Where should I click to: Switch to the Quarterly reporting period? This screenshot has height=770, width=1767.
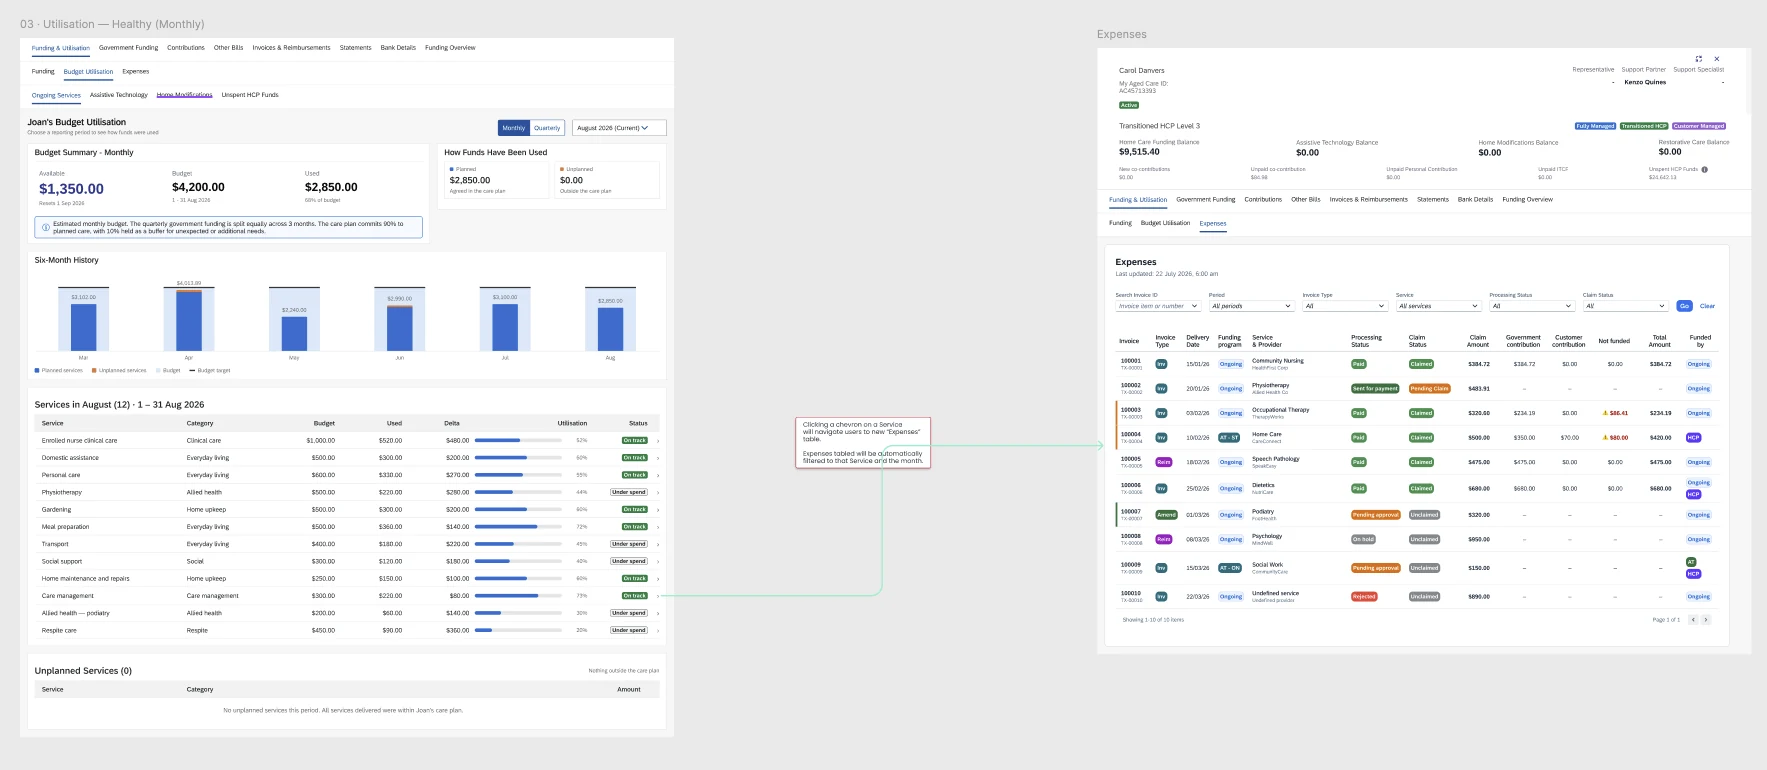pos(547,128)
